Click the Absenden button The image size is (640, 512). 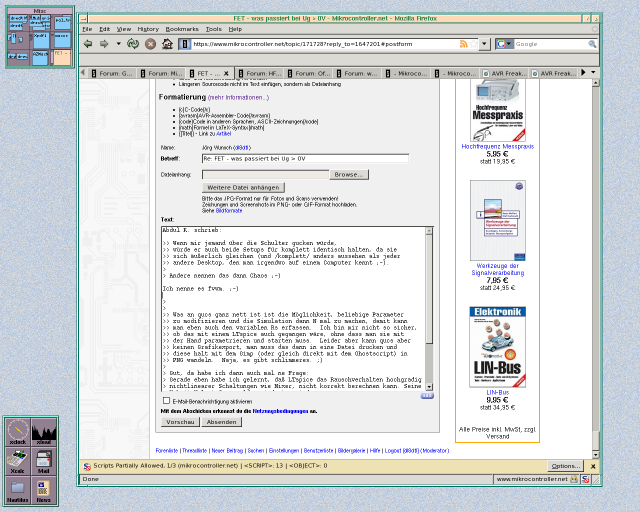[x=222, y=422]
